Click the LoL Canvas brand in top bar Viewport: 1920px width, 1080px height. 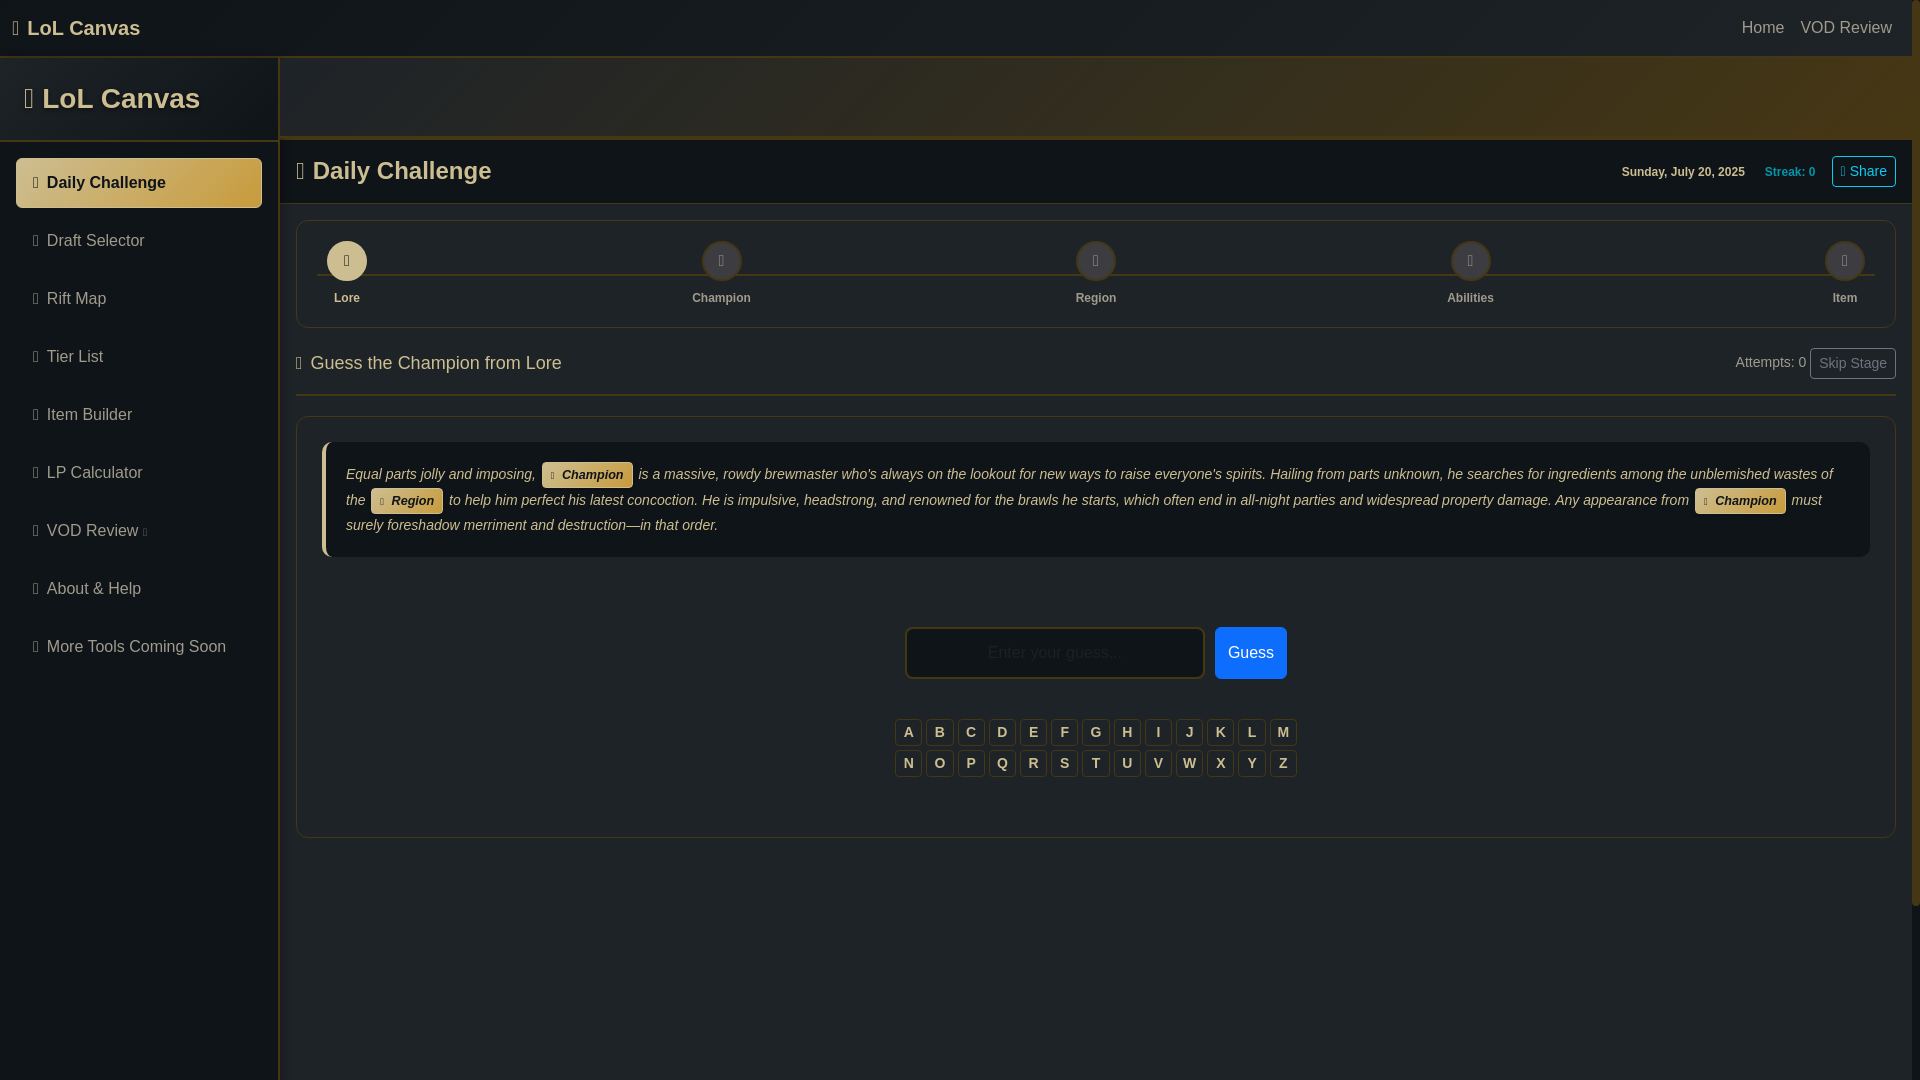click(x=76, y=28)
